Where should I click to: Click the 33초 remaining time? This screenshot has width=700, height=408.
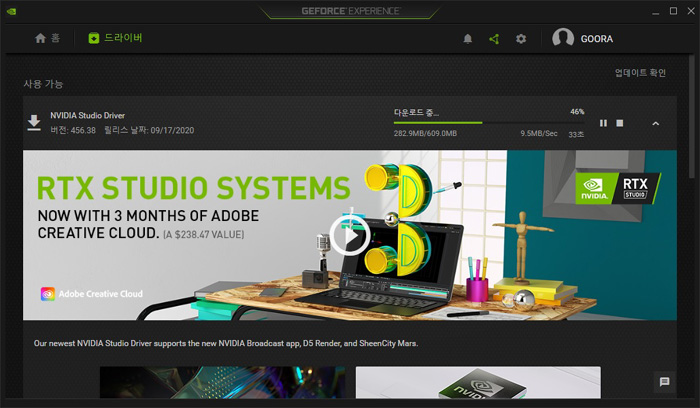click(576, 134)
